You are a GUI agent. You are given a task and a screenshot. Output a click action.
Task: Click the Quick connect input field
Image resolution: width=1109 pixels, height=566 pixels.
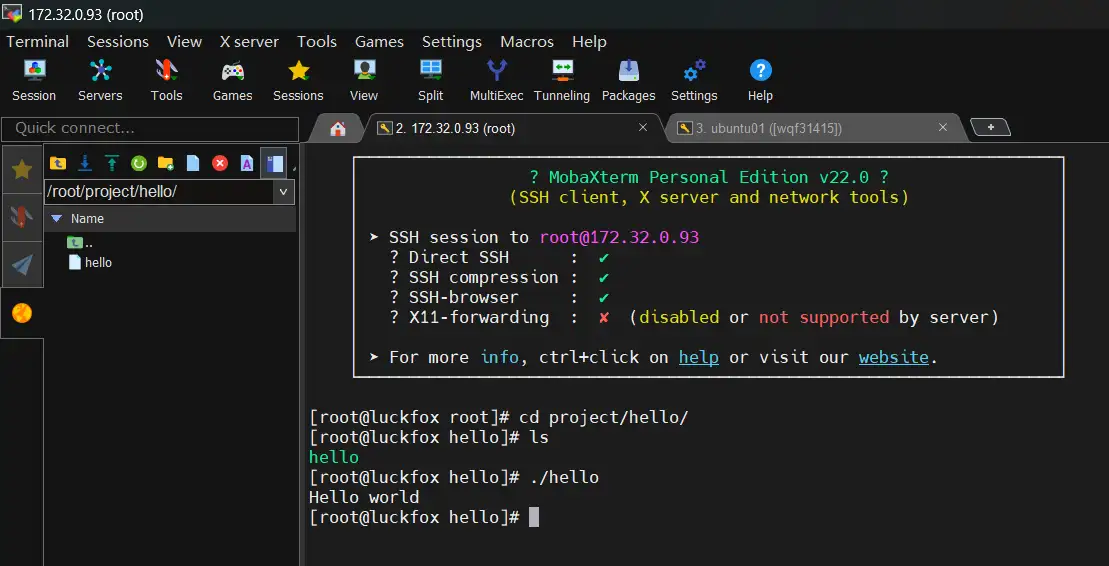pos(150,128)
